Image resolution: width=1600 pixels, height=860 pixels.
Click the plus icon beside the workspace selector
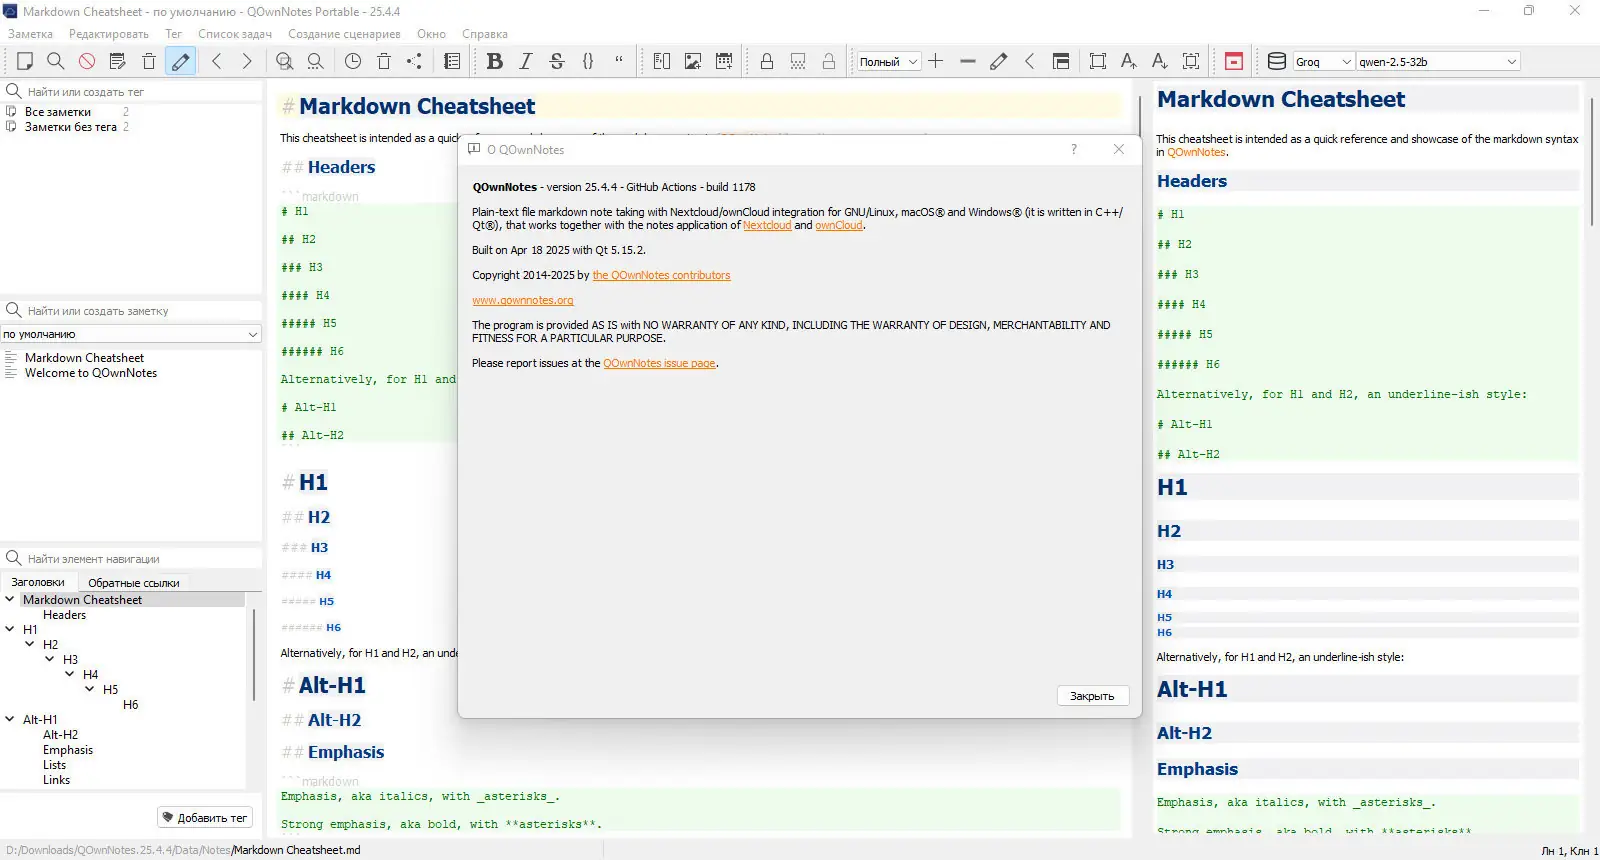pos(936,61)
